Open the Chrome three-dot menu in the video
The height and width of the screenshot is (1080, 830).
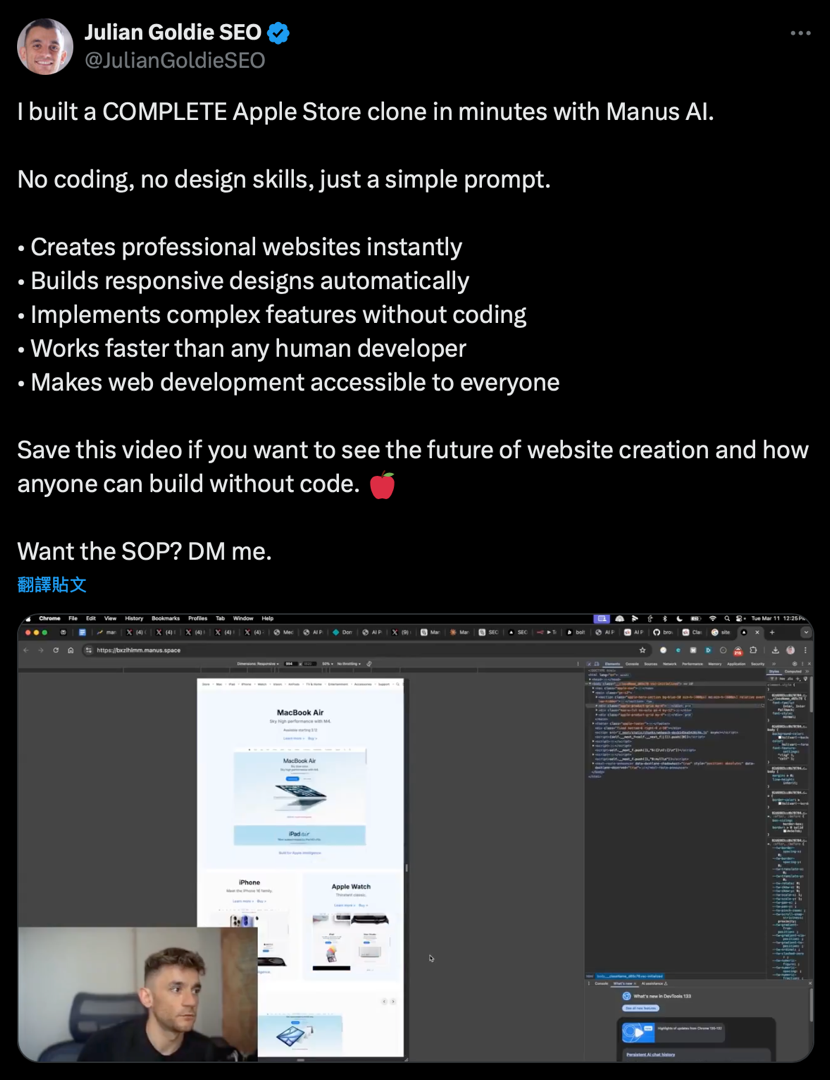coord(805,650)
